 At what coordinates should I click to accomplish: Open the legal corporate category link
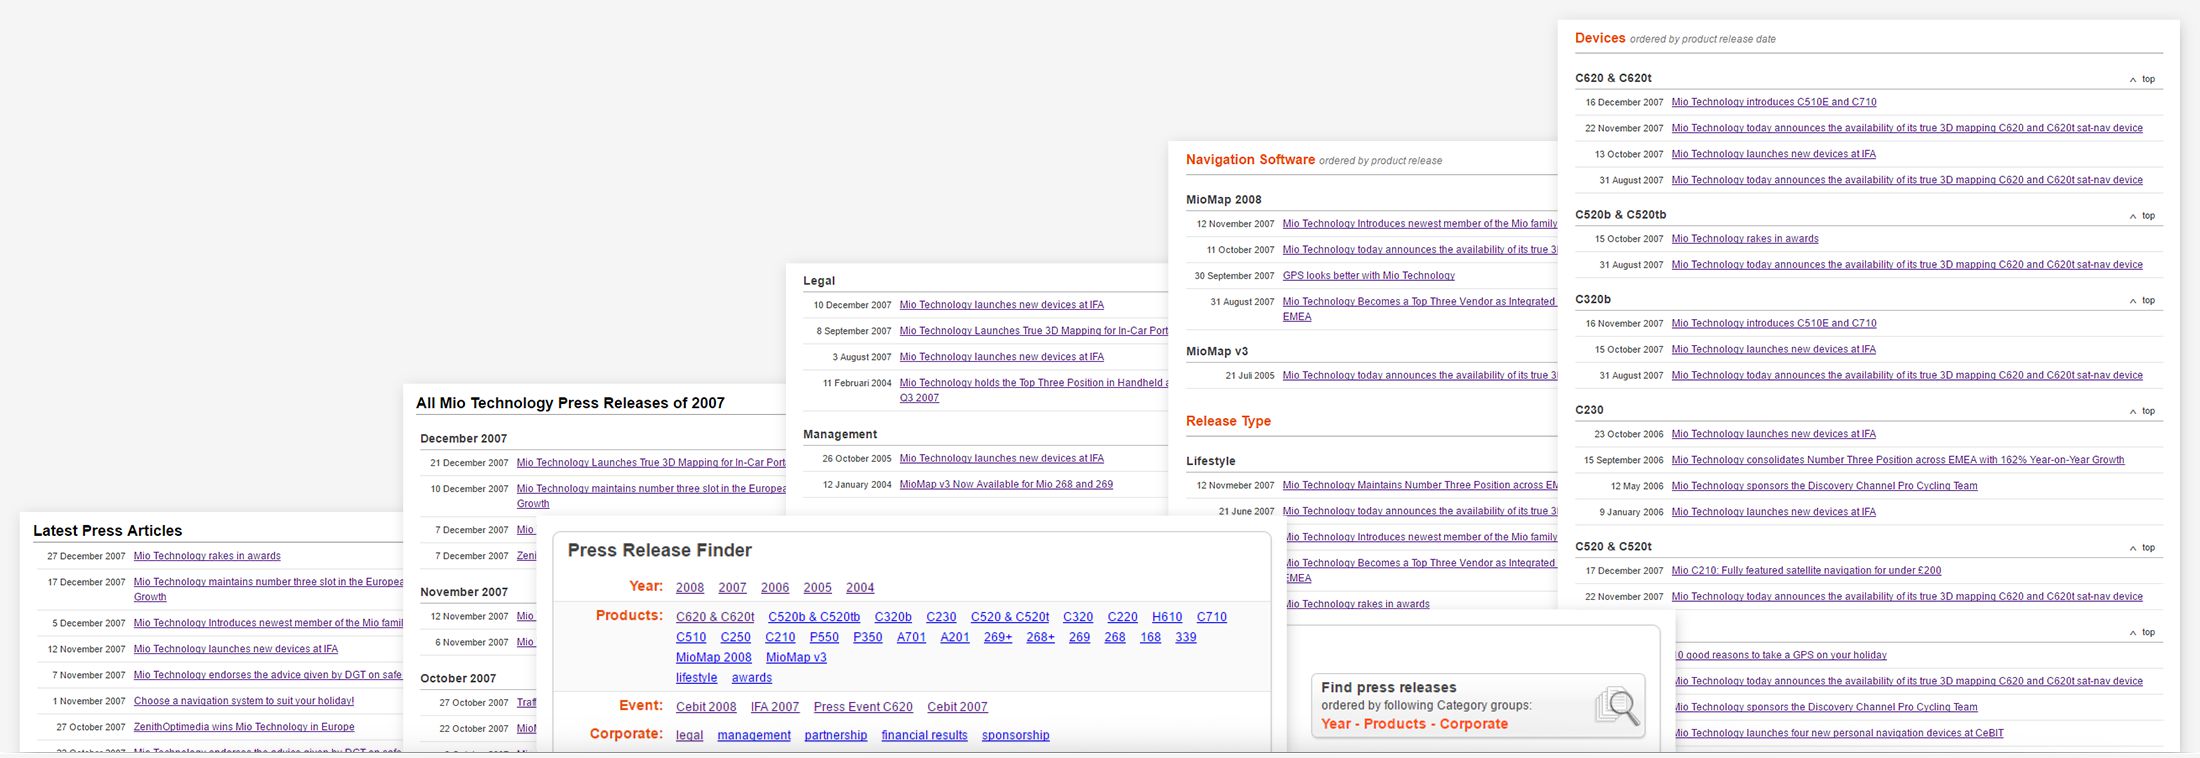point(689,735)
